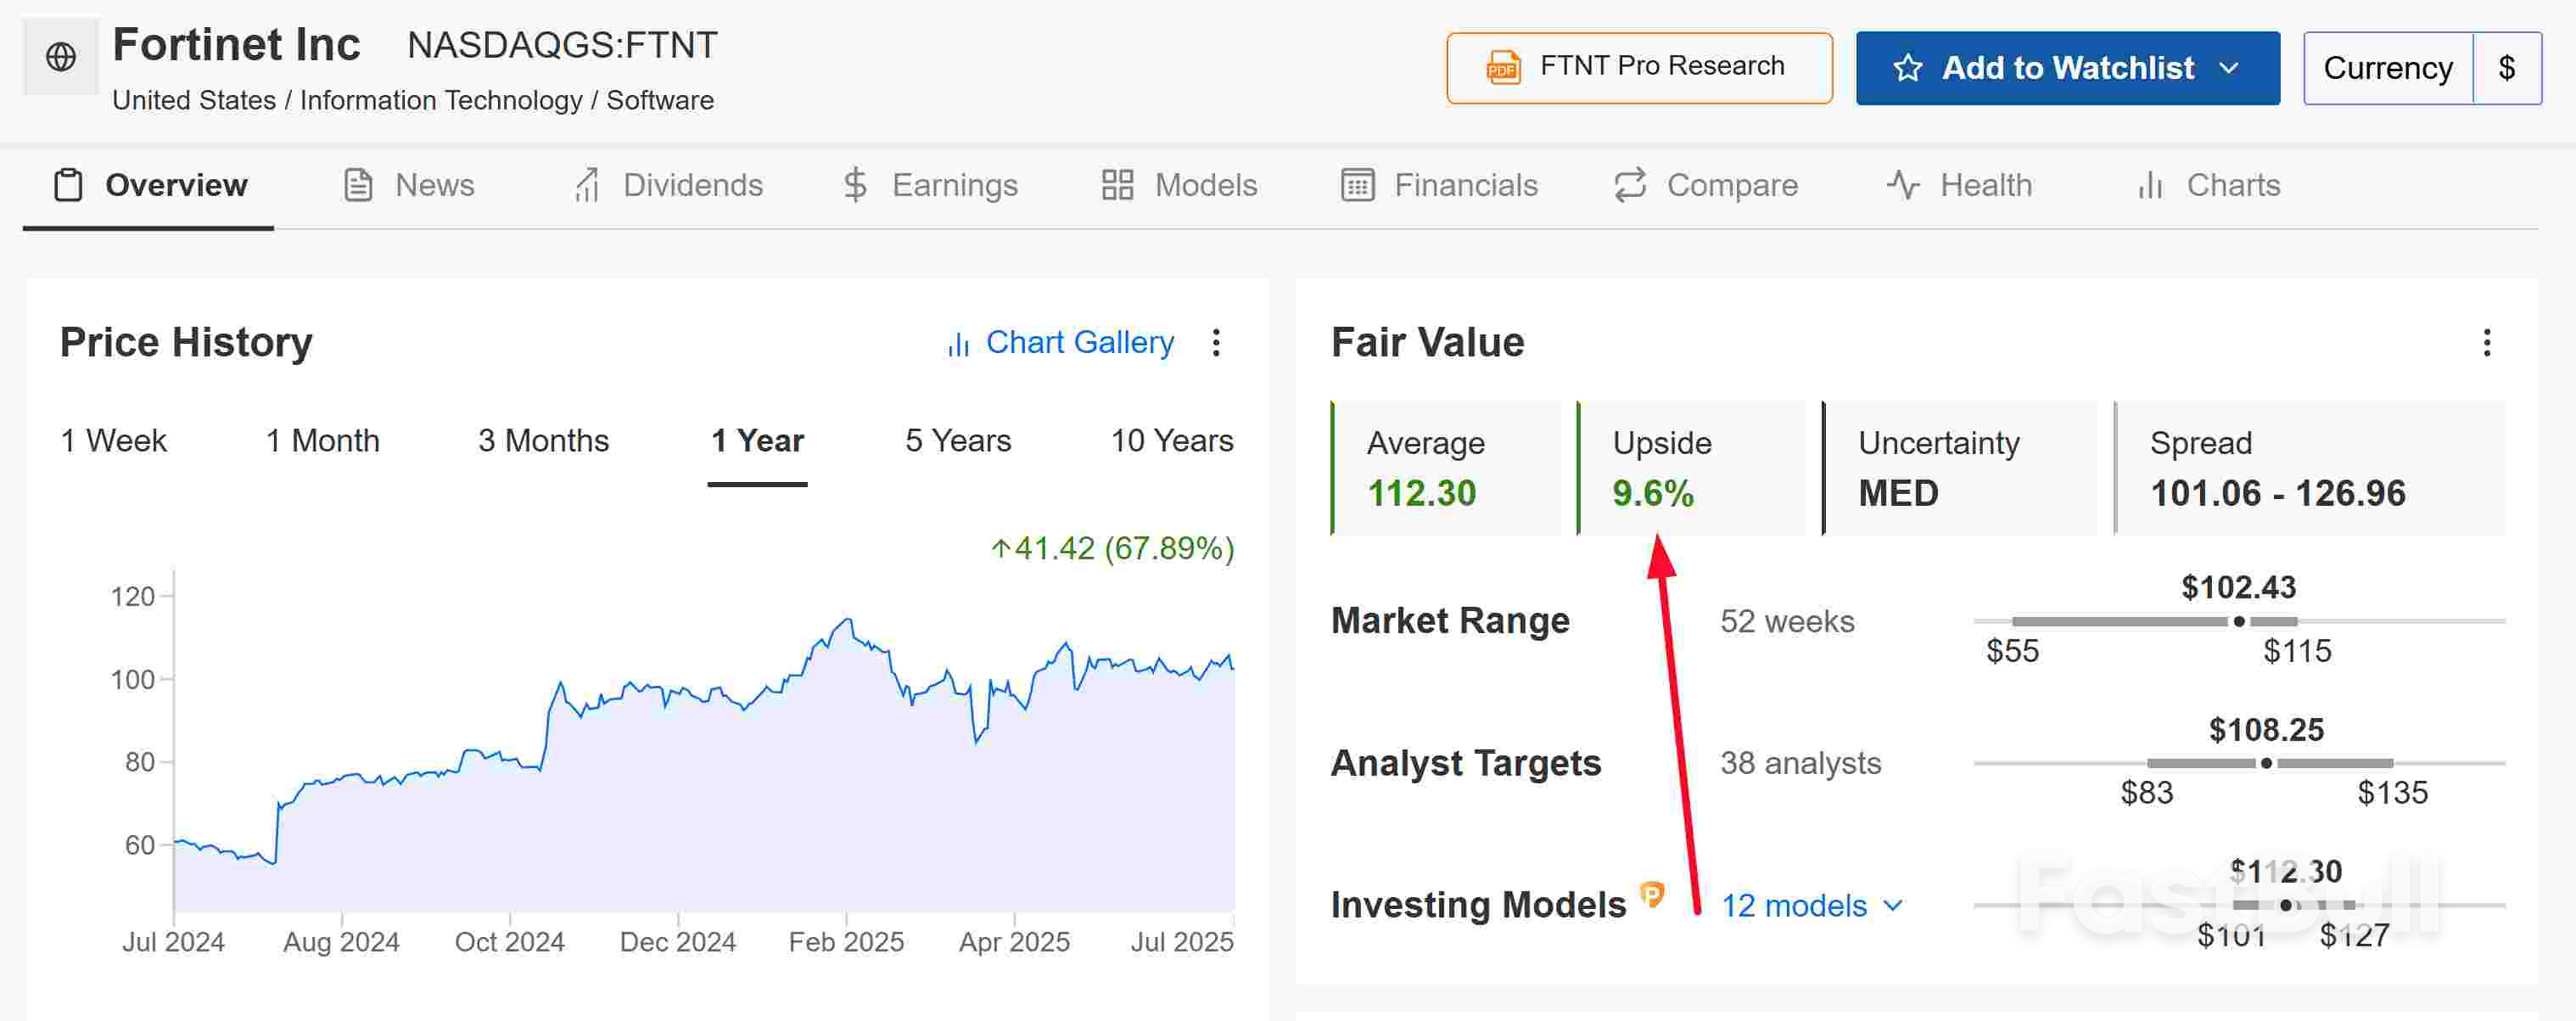Click the Compare arrows icon
Image resolution: width=2576 pixels, height=1021 pixels.
(x=1629, y=184)
